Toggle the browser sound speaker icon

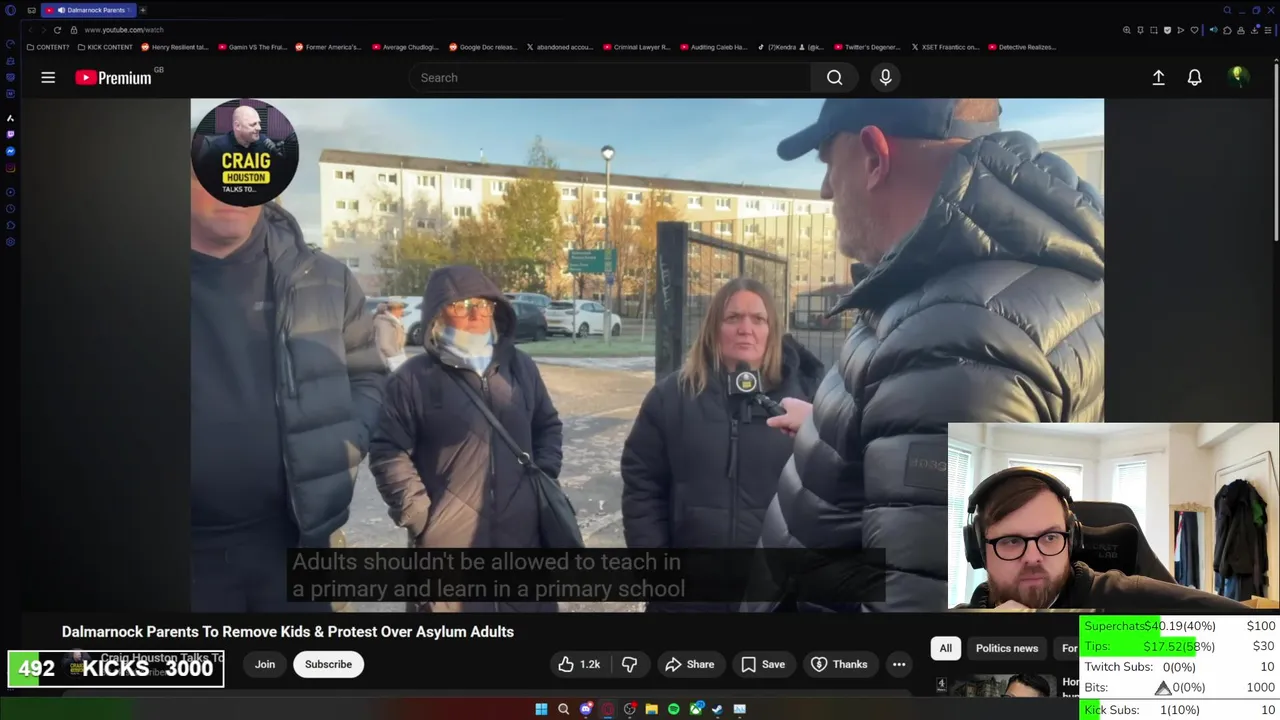pos(1214,30)
